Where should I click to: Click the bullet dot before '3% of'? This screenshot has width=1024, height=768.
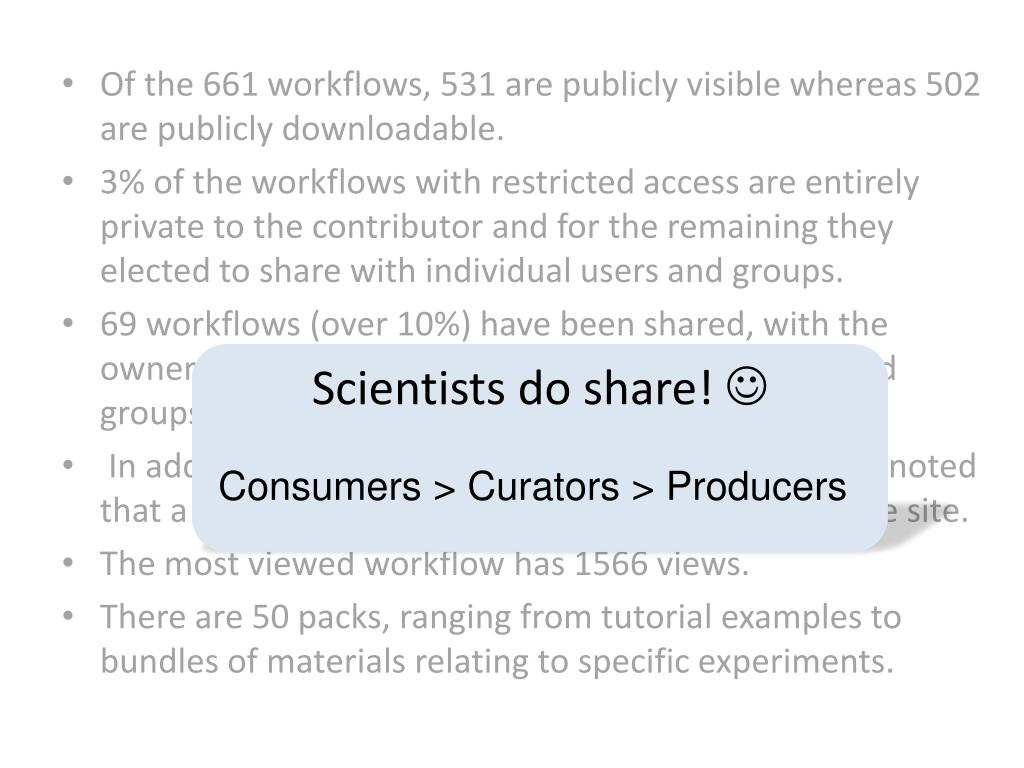69,181
